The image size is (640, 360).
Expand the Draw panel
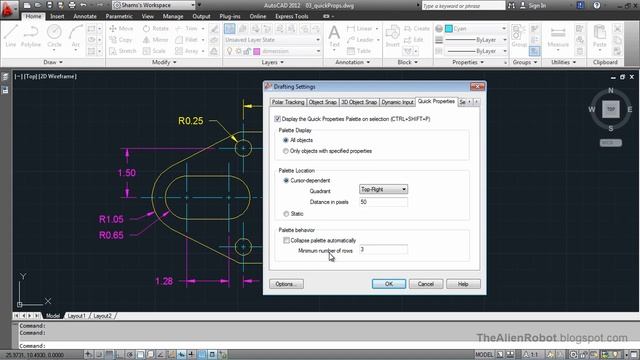click(x=53, y=62)
